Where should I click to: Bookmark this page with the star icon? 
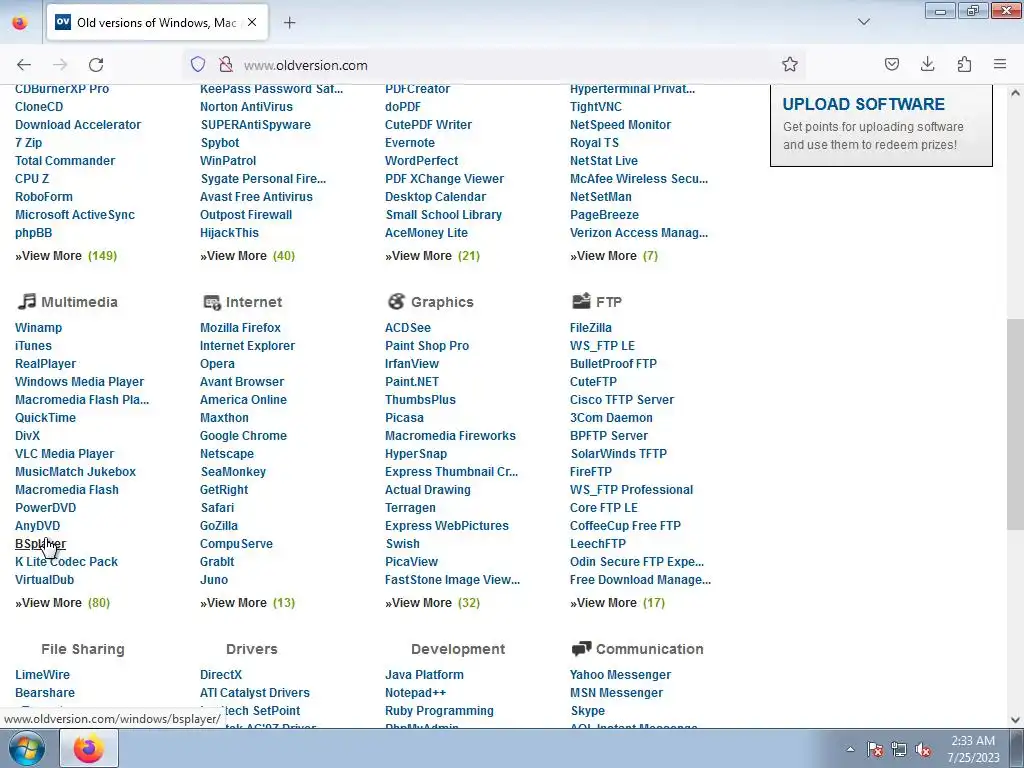790,64
